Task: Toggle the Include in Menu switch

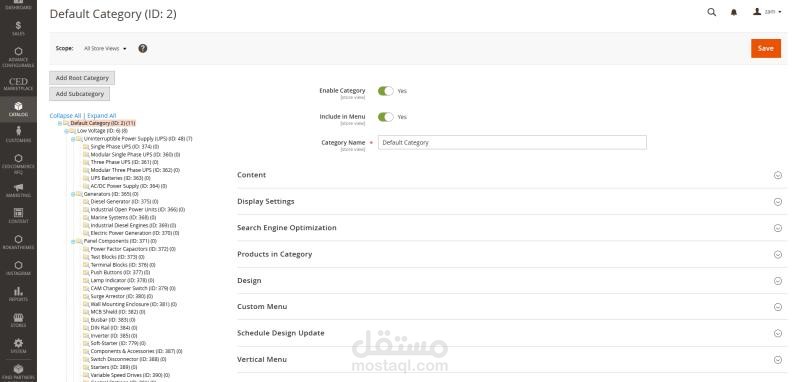Action: (x=386, y=117)
